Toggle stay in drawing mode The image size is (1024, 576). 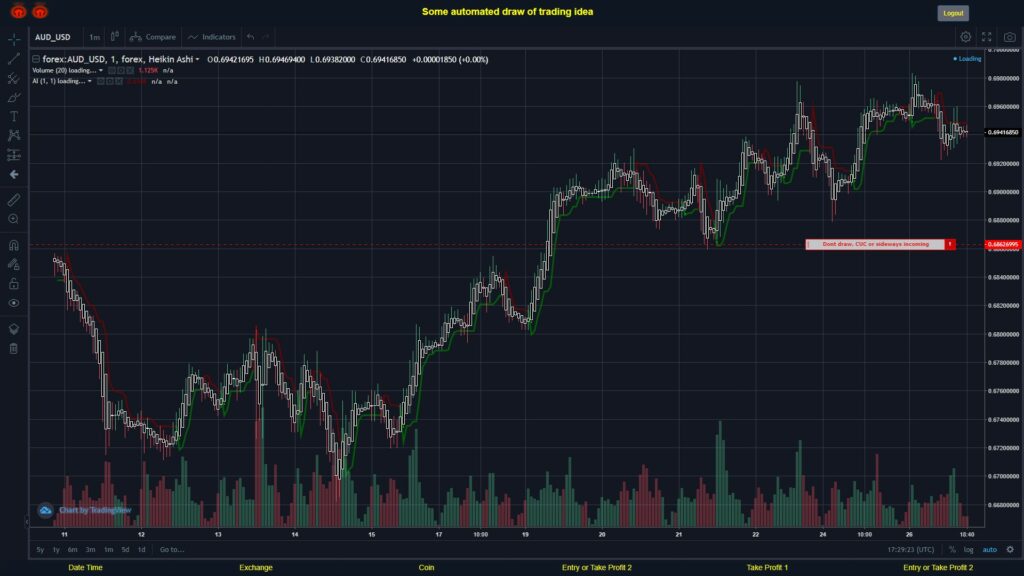click(x=14, y=264)
